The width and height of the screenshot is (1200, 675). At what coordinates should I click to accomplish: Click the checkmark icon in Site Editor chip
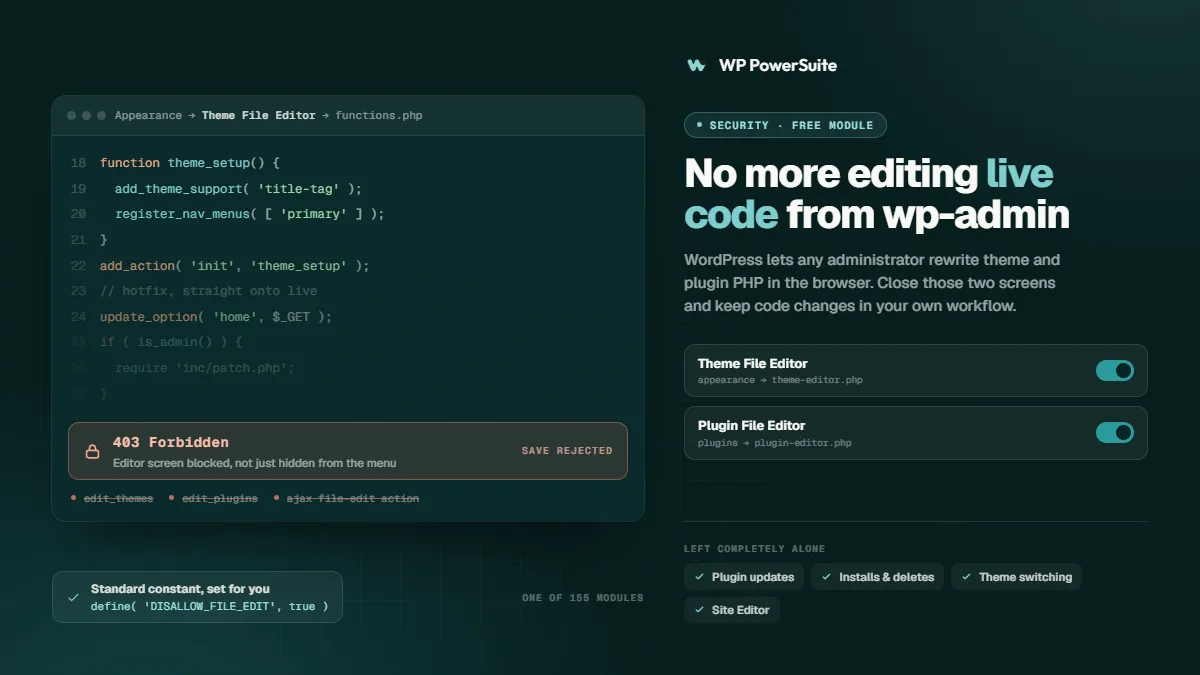[x=698, y=610]
